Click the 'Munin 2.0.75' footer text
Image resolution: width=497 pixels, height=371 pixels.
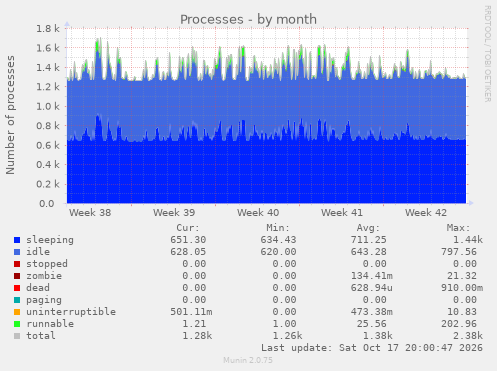tap(248, 360)
